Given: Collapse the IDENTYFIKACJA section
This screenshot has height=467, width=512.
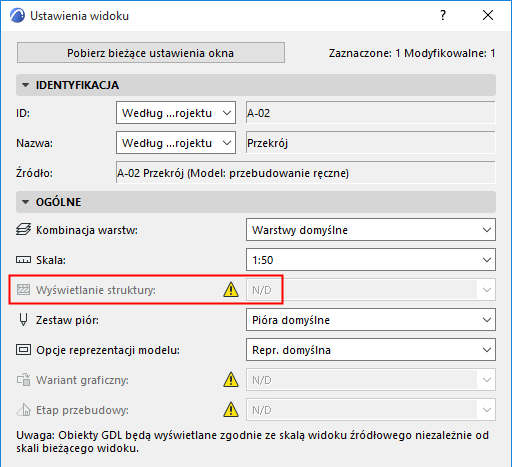Looking at the screenshot, I should pos(25,85).
